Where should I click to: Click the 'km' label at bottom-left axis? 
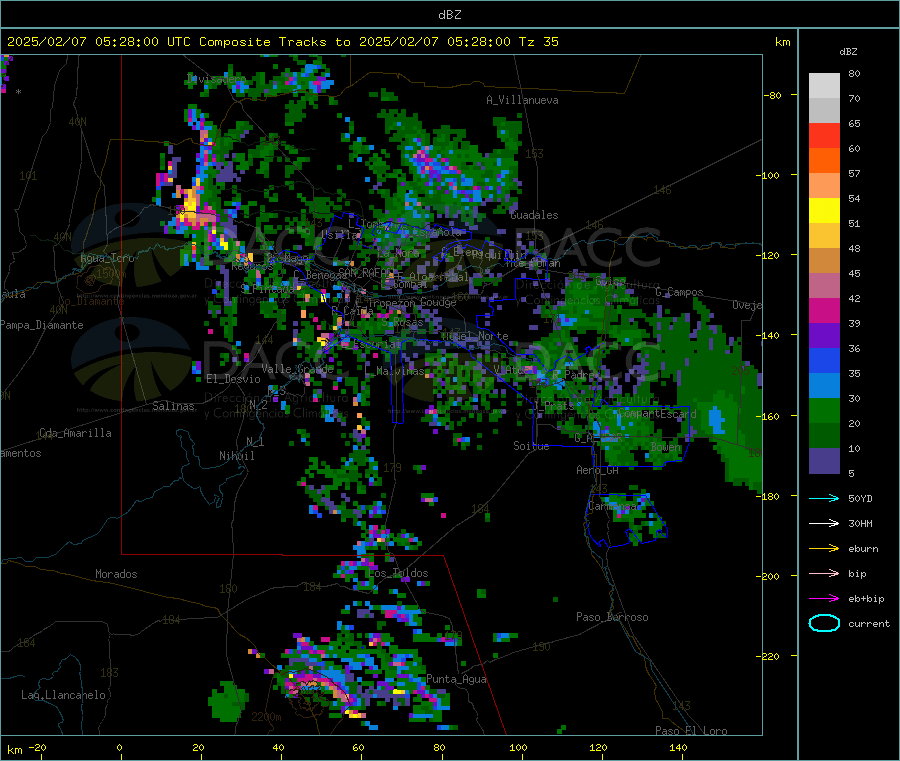click(x=14, y=750)
